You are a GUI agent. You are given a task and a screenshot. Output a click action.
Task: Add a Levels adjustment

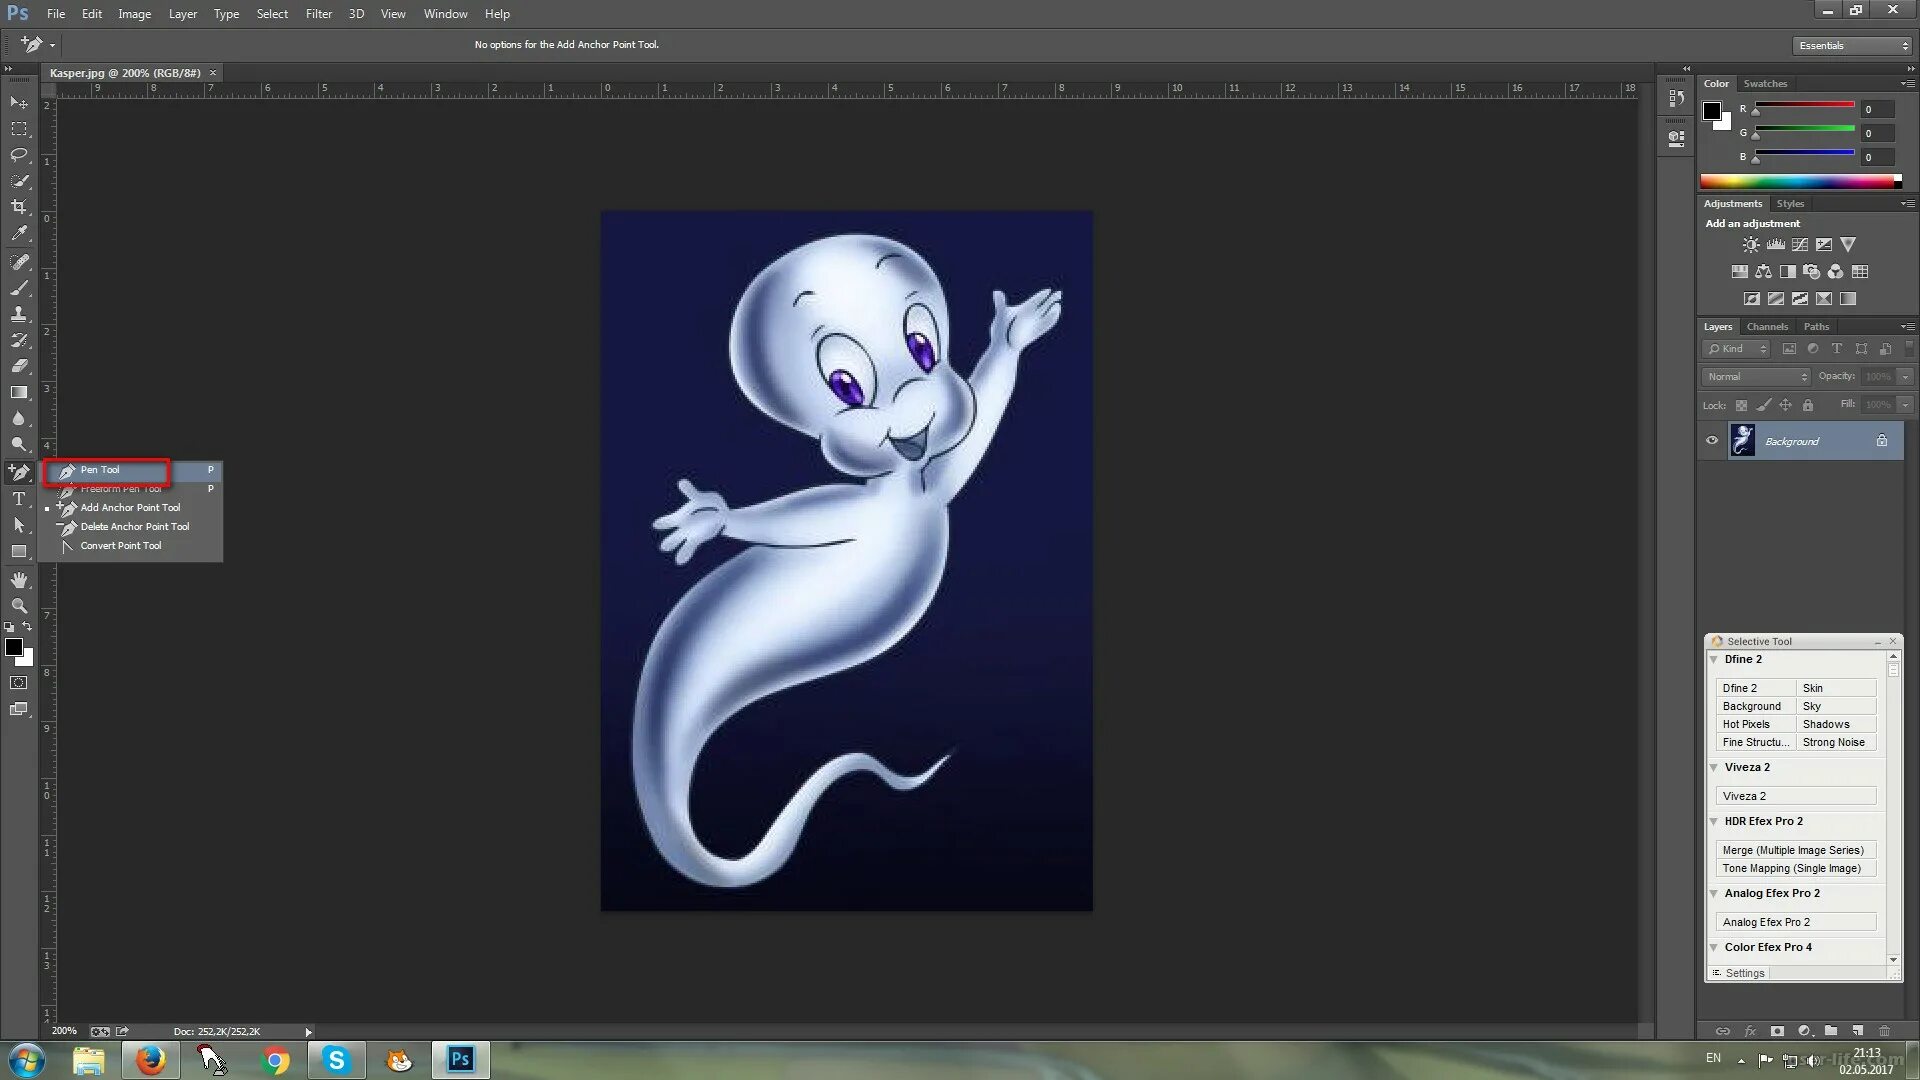pyautogui.click(x=1776, y=245)
